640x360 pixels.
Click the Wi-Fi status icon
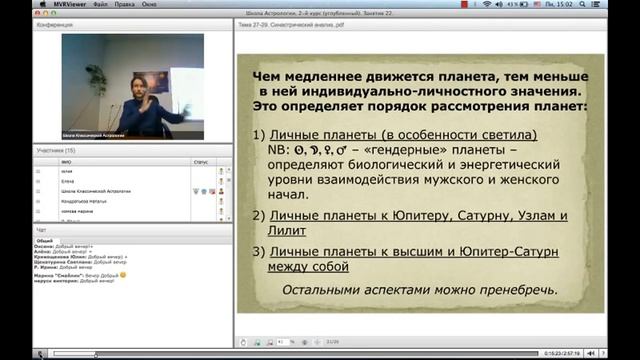487,4
